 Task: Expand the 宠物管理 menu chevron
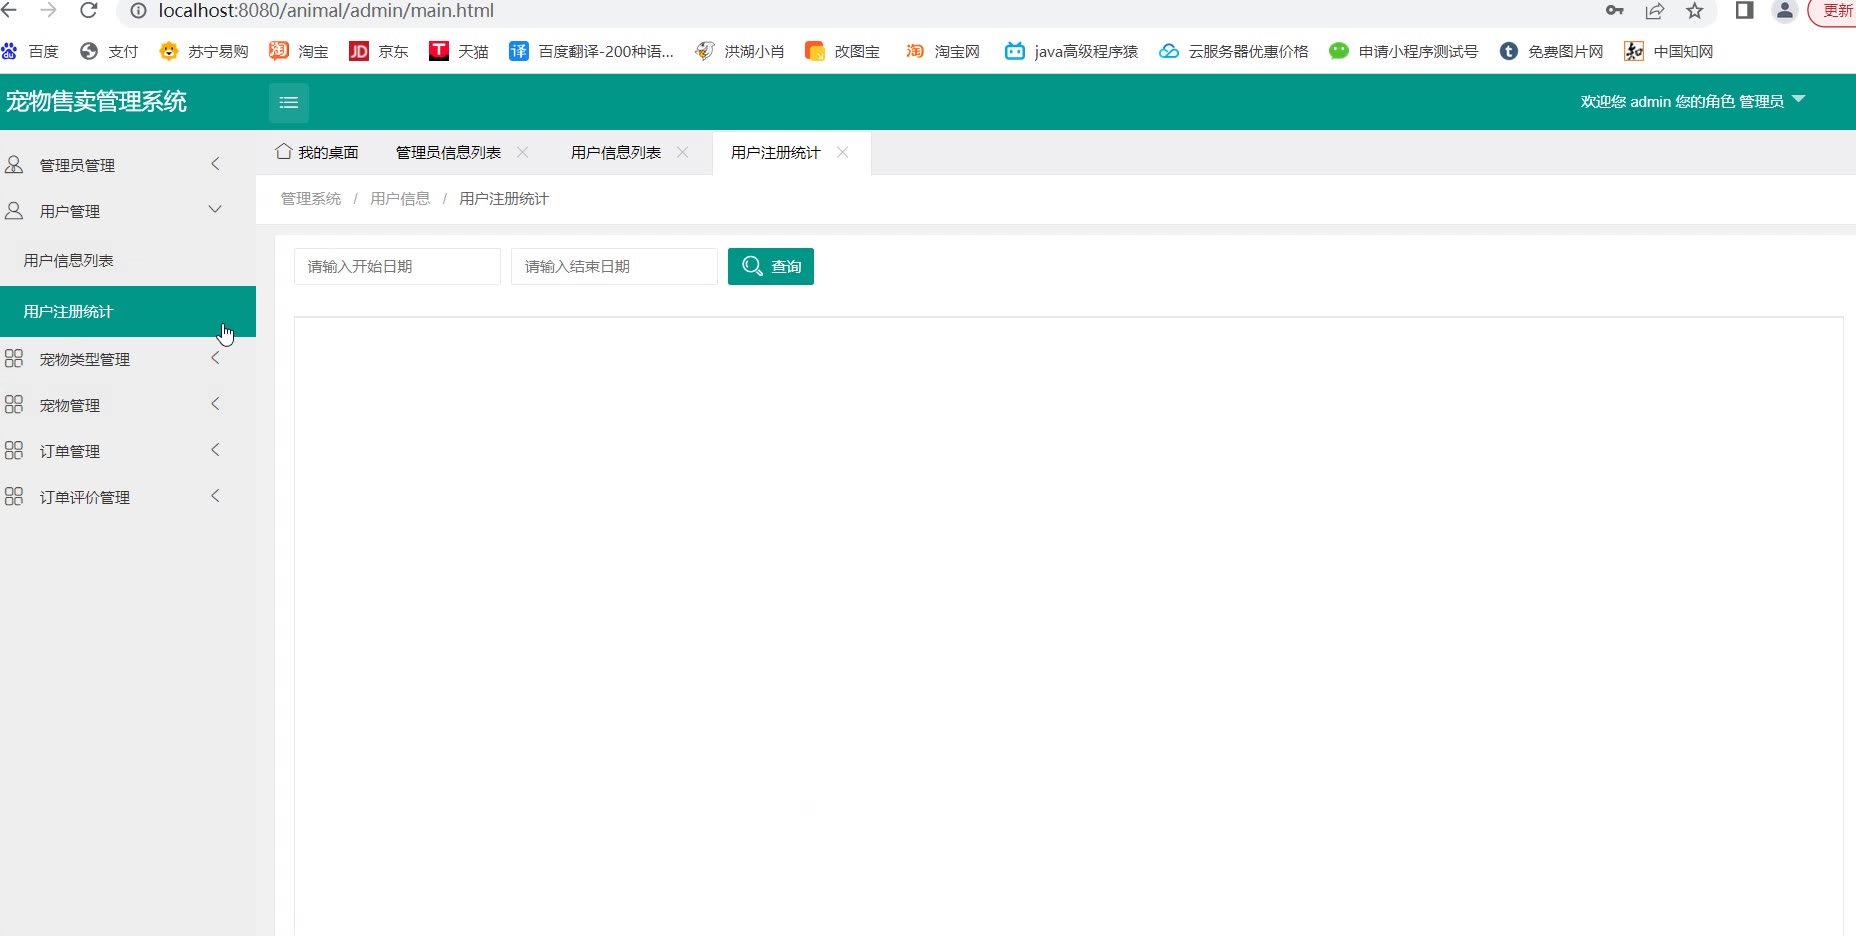click(215, 404)
